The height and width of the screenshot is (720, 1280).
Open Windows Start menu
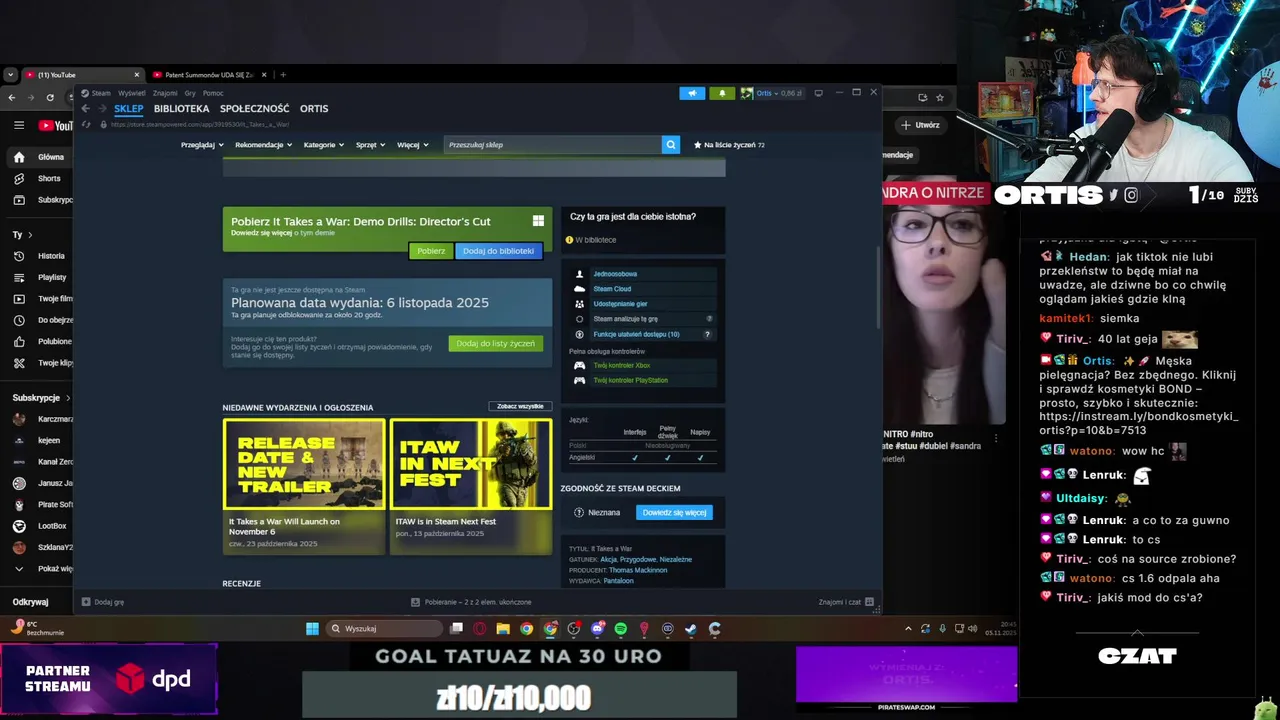[312, 629]
